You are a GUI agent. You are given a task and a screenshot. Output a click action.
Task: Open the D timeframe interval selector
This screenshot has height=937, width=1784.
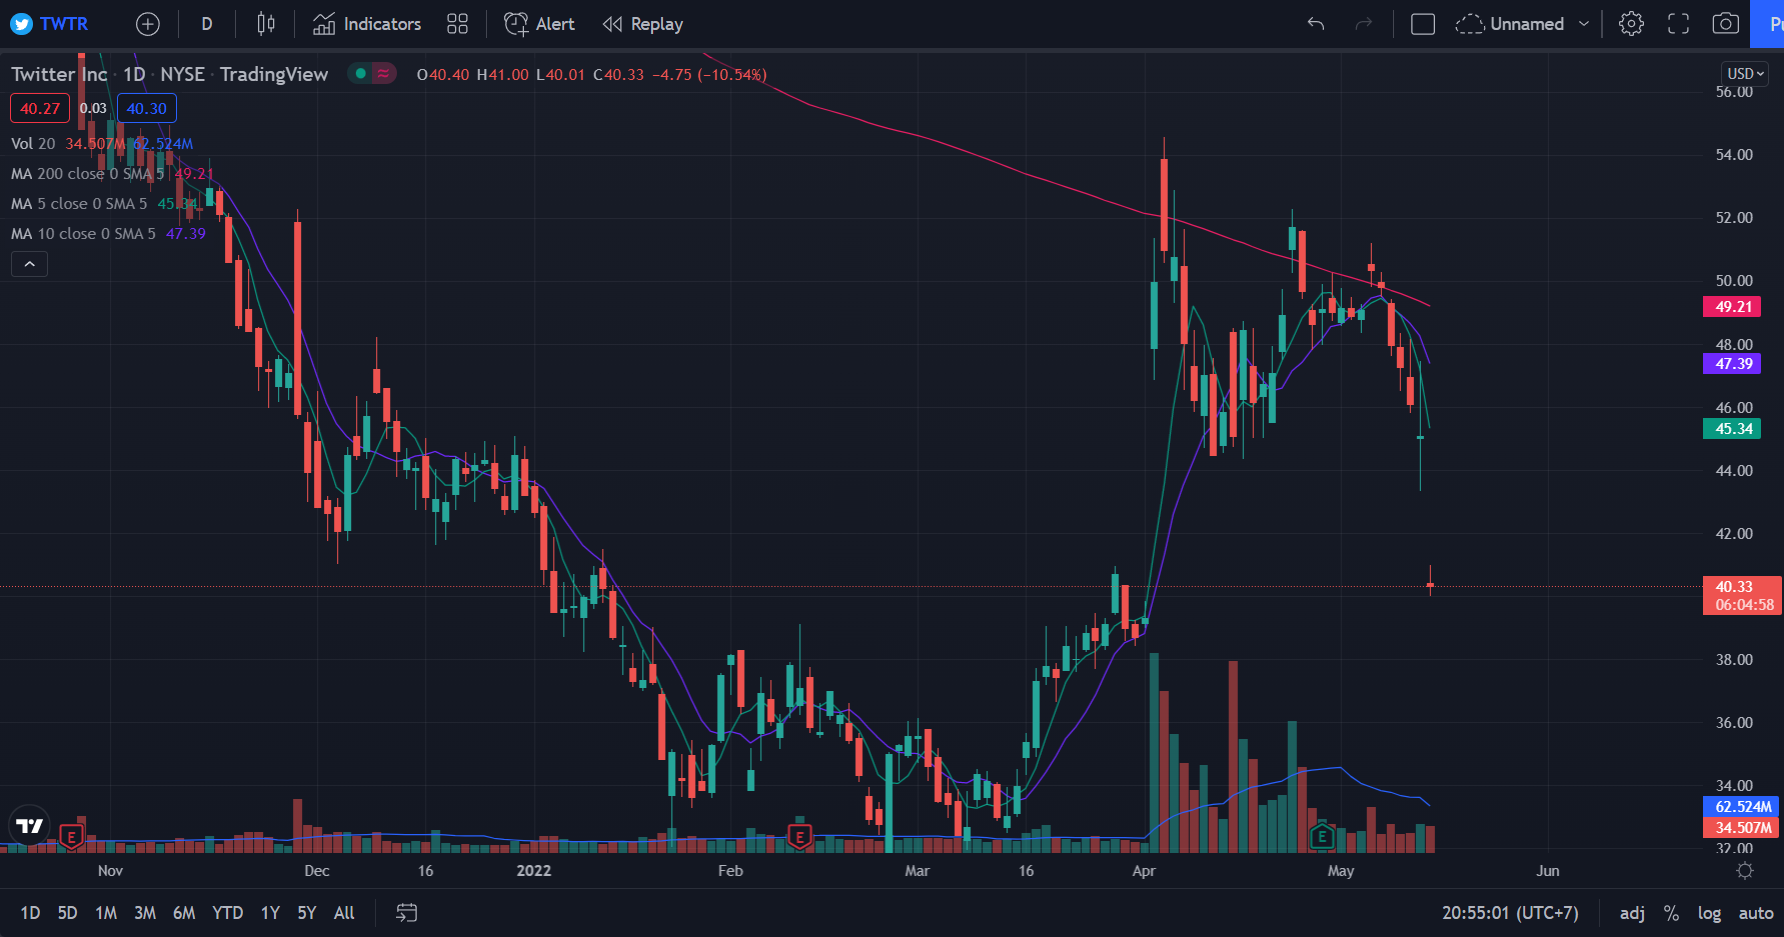[x=207, y=24]
